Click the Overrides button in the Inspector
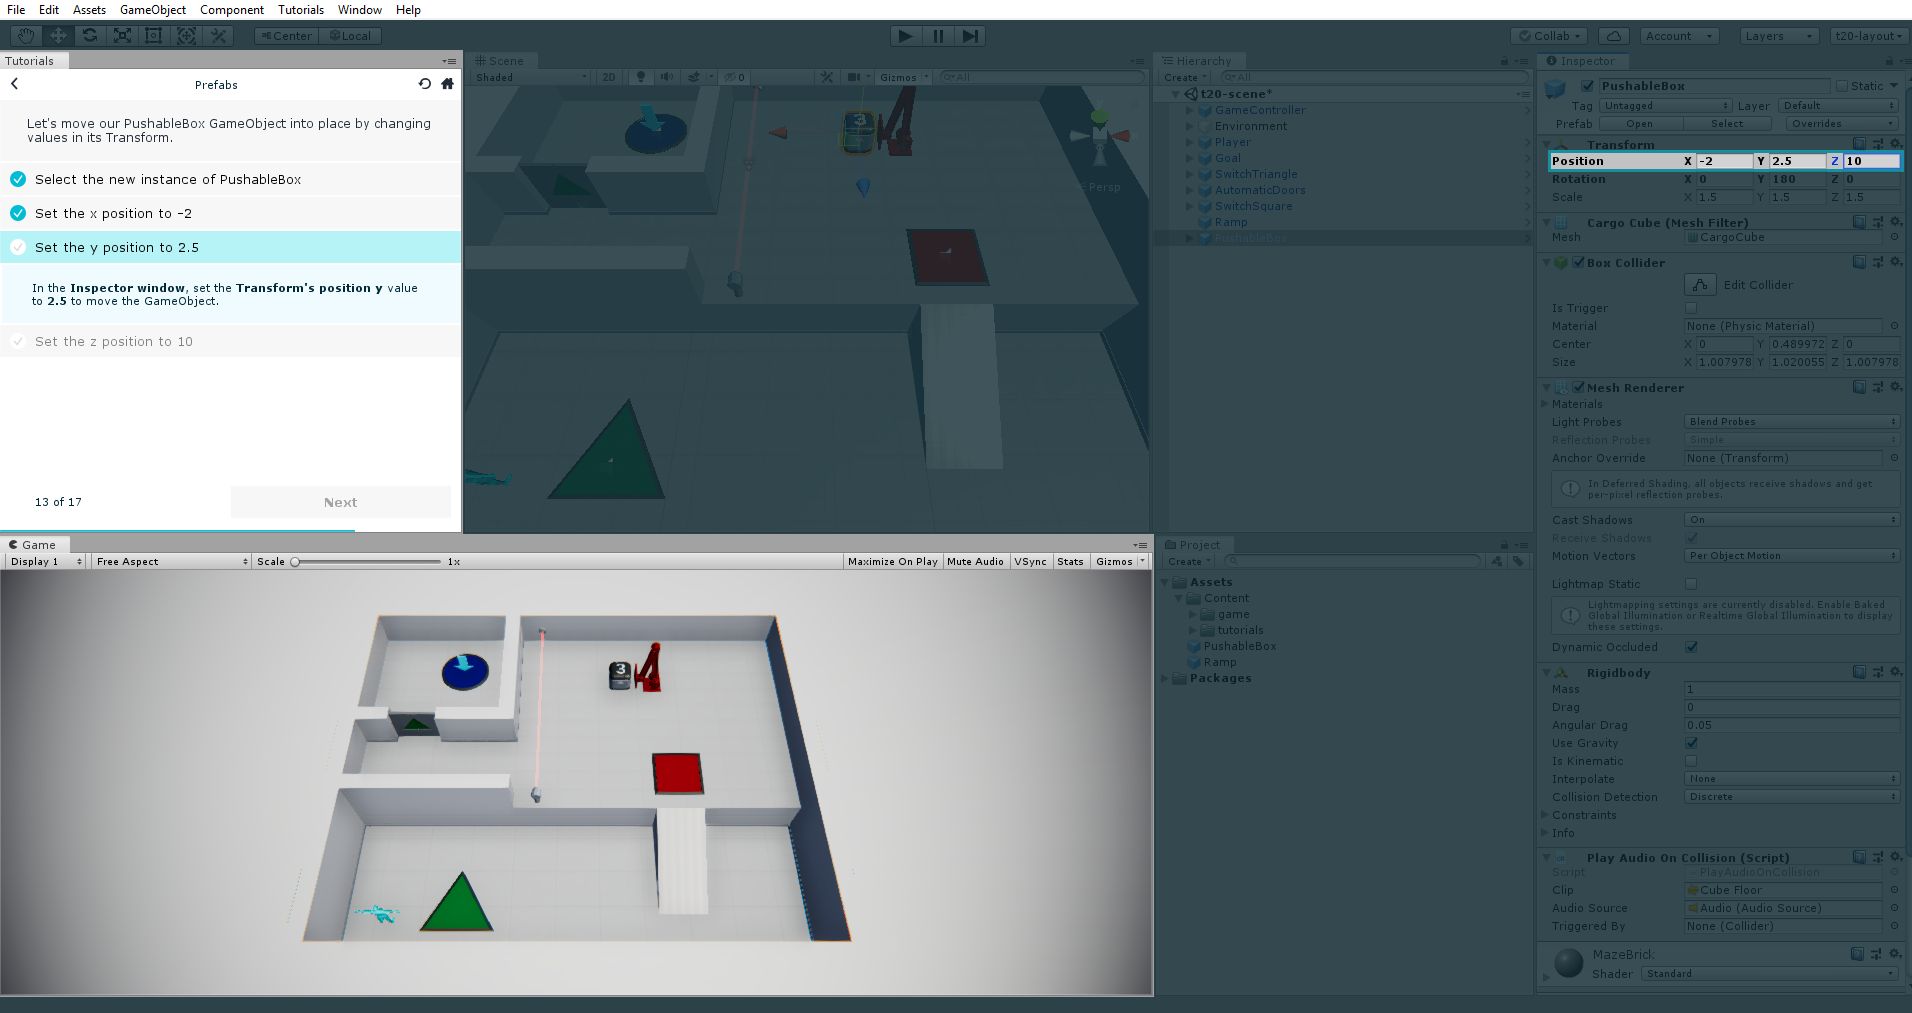1912x1013 pixels. coord(1840,123)
